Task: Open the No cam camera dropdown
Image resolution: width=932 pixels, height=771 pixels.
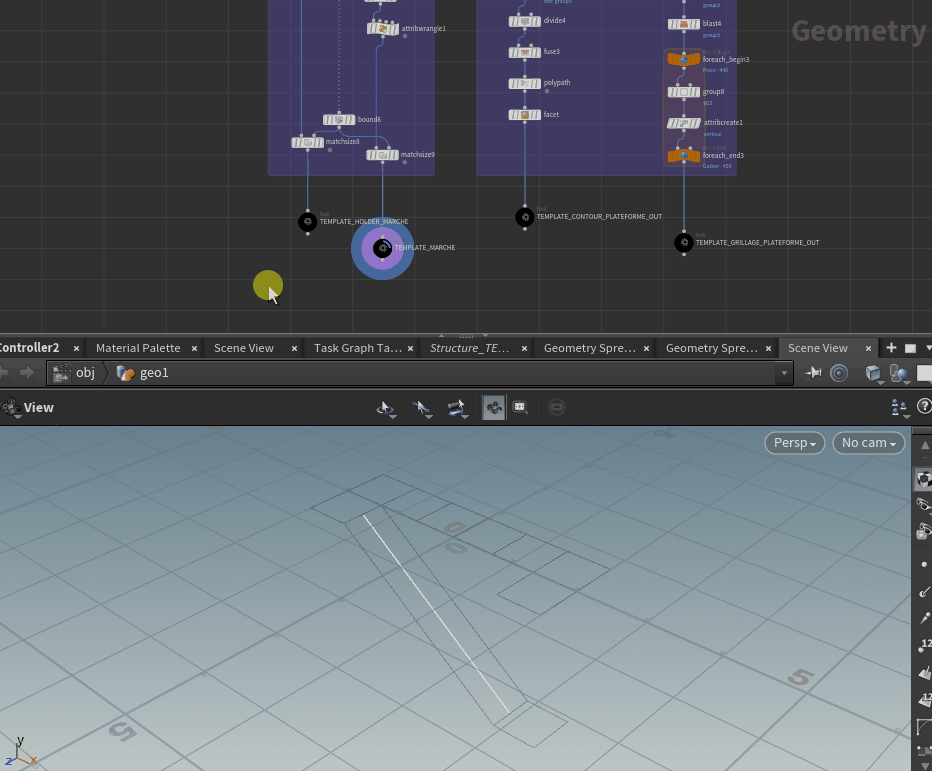Action: pos(868,443)
